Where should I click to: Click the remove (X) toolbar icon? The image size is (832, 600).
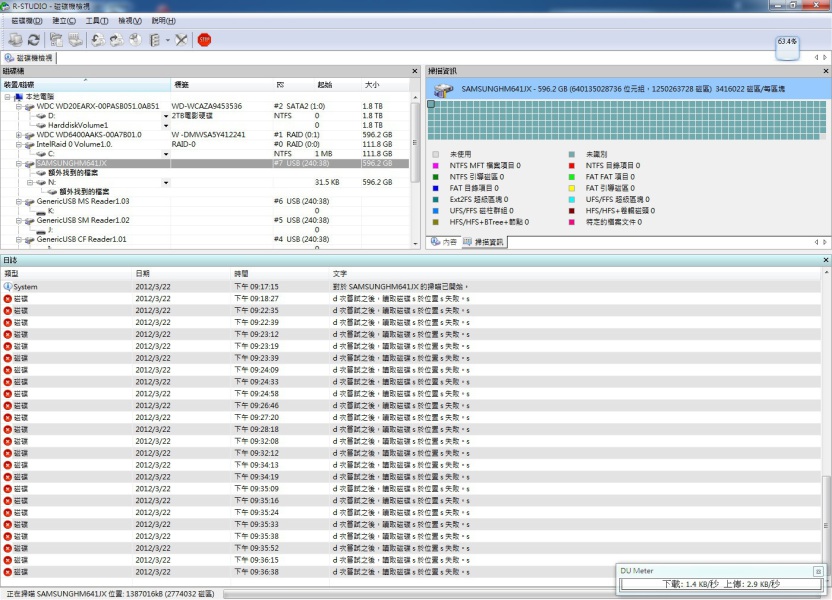(x=181, y=40)
